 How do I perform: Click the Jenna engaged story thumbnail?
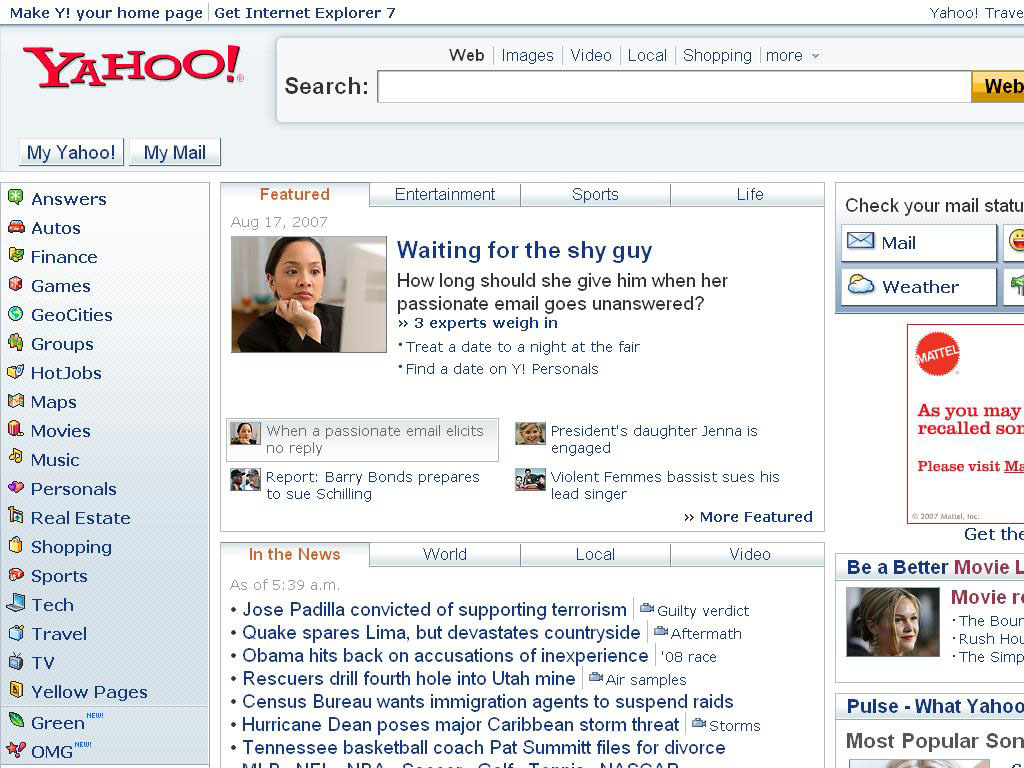pos(530,433)
